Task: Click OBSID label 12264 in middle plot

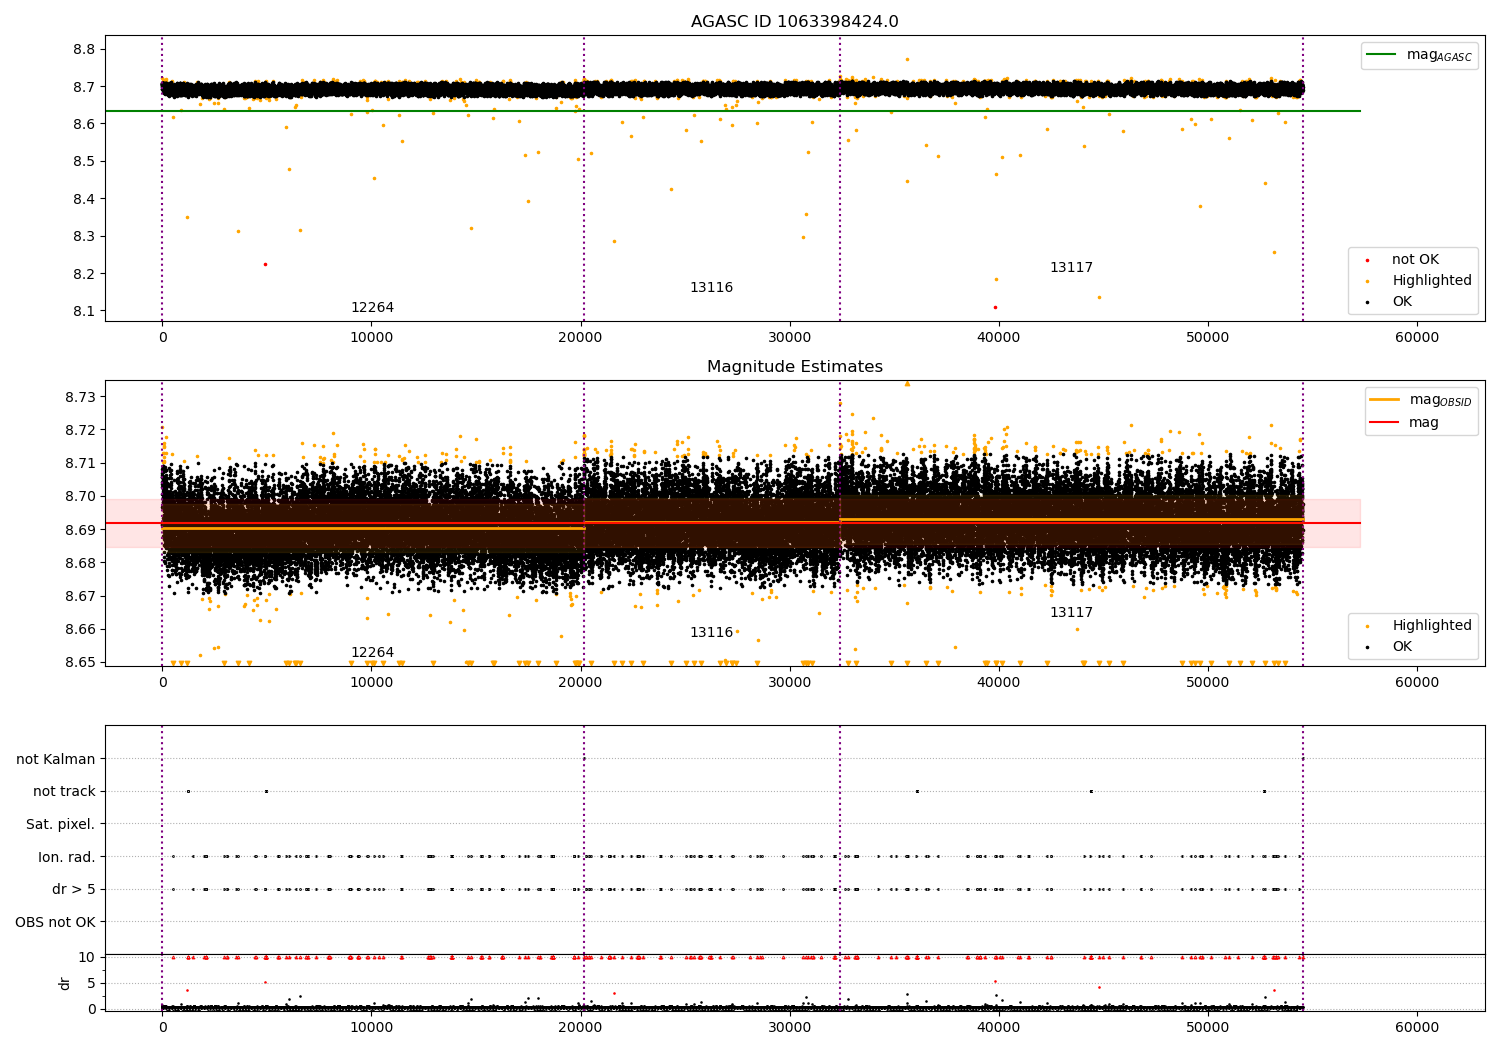Action: [x=372, y=653]
